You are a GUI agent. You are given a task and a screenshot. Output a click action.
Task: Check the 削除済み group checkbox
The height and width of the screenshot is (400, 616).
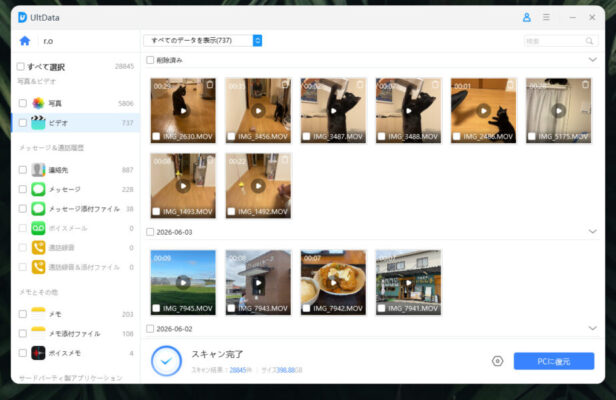coord(150,60)
